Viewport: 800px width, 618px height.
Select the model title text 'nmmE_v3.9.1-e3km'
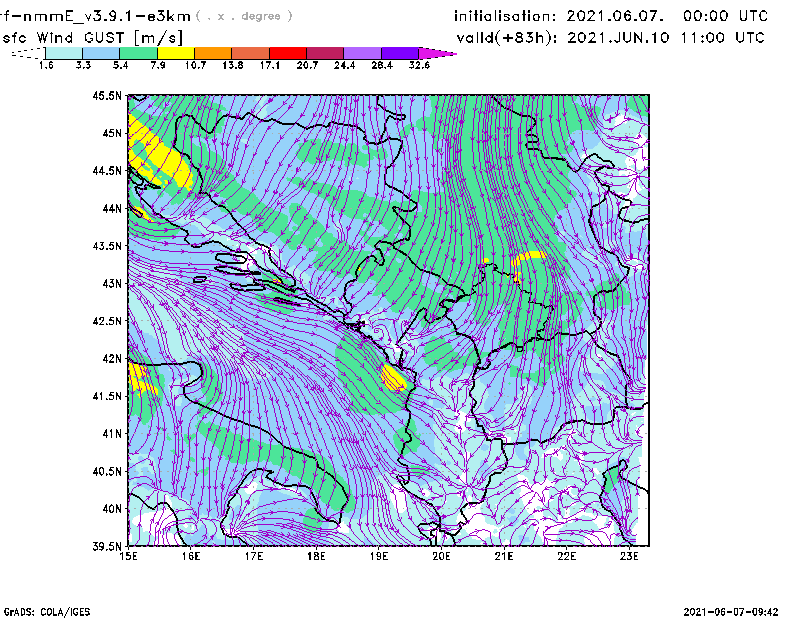107,16
